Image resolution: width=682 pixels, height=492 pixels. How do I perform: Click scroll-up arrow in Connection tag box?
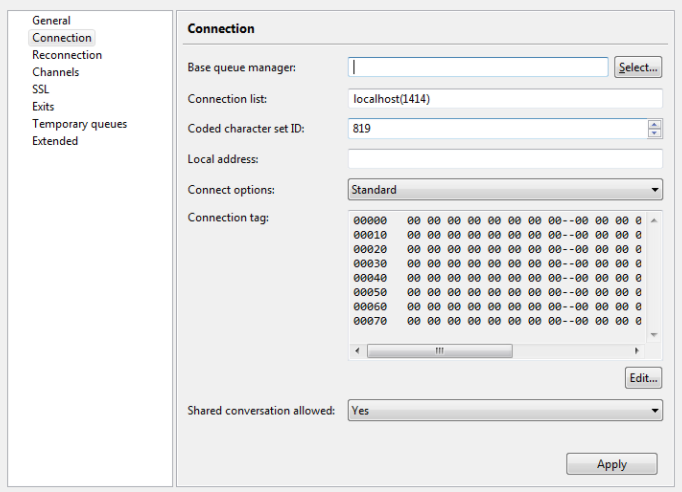tap(654, 221)
